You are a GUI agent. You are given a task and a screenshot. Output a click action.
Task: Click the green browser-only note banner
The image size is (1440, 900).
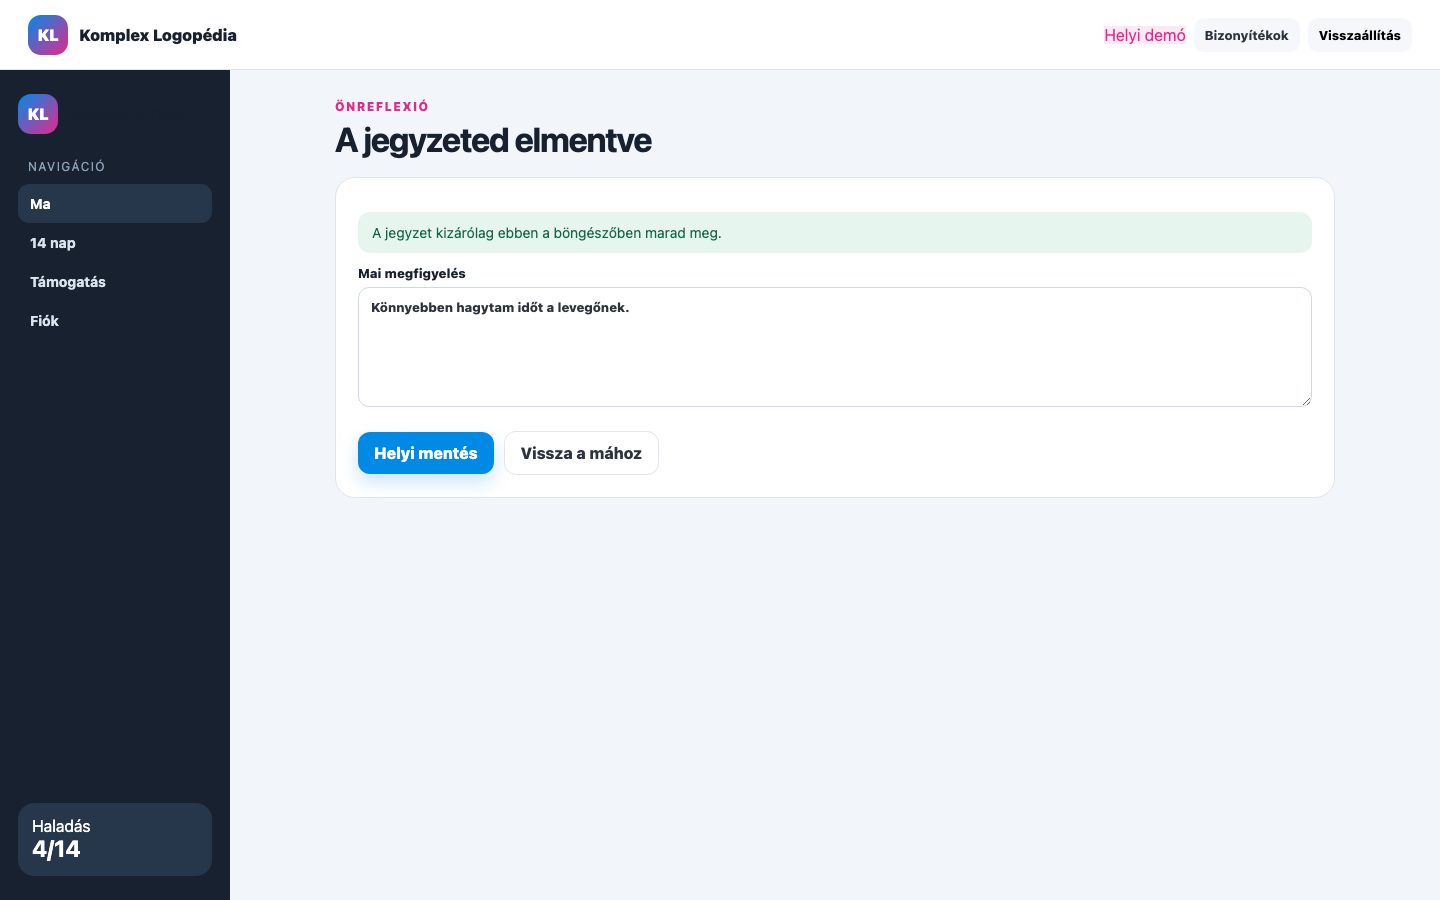pos(835,233)
